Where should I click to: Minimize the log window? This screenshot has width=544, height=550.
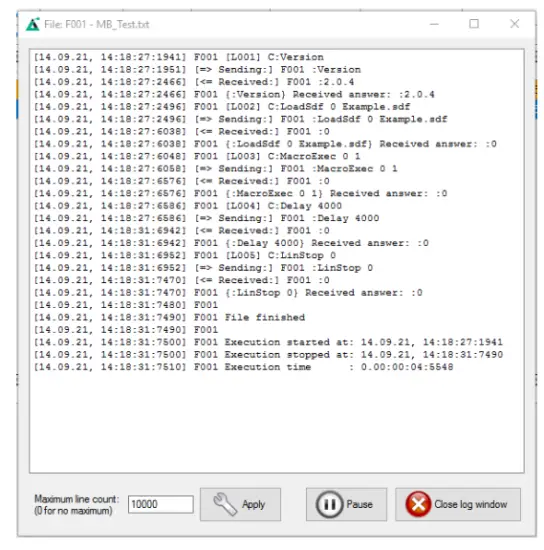pos(434,24)
